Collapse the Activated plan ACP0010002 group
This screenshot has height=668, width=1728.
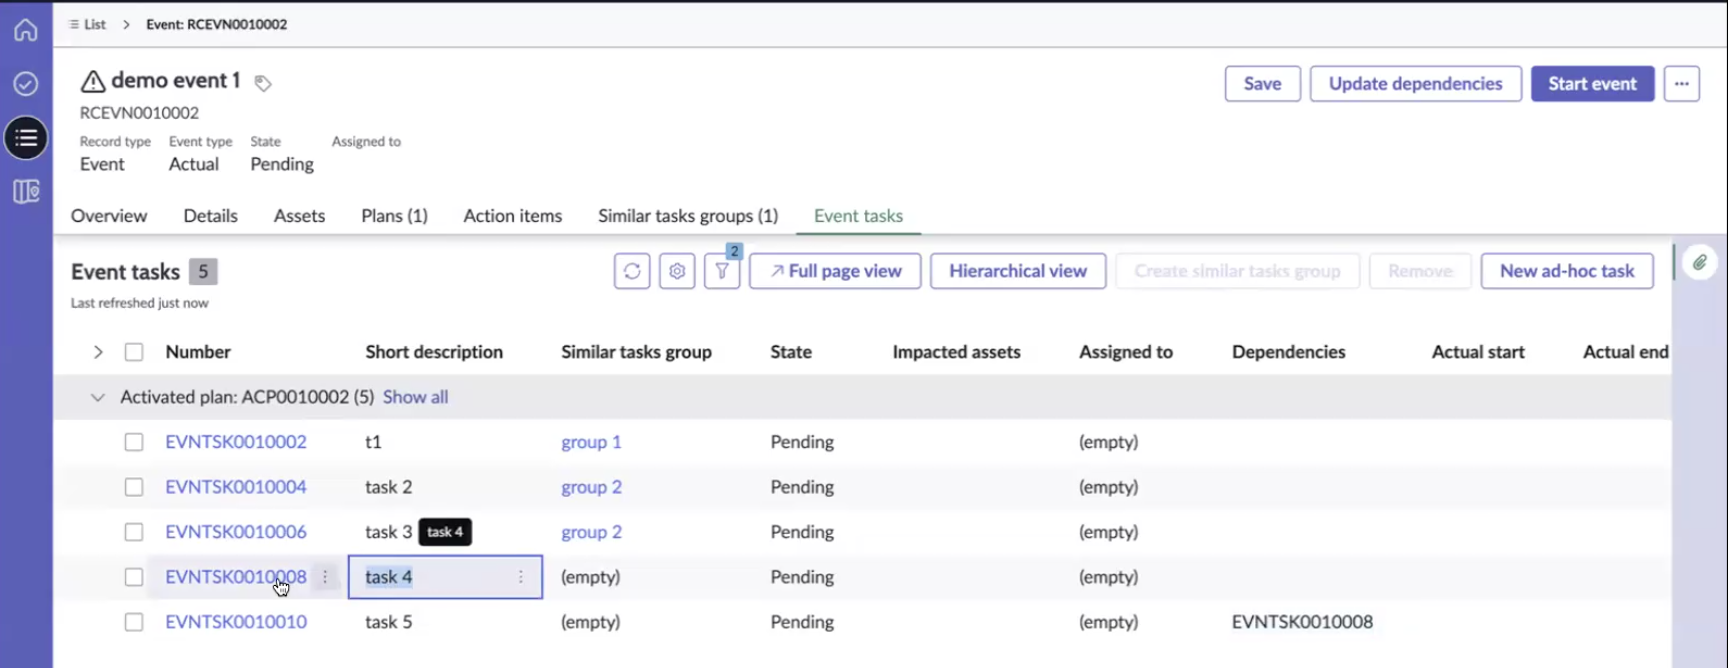click(98, 397)
